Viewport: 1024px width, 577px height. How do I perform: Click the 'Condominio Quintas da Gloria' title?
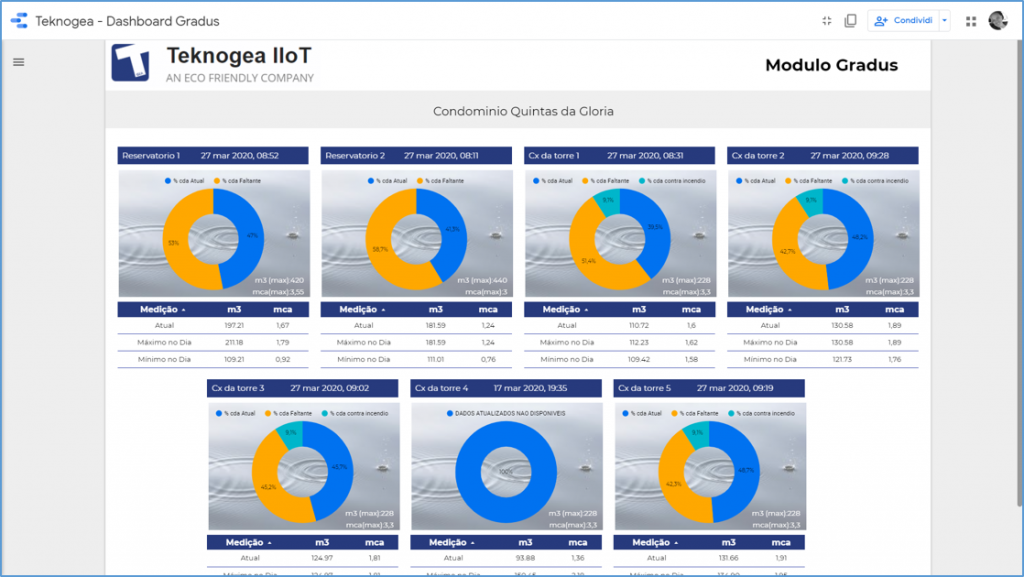click(x=523, y=112)
